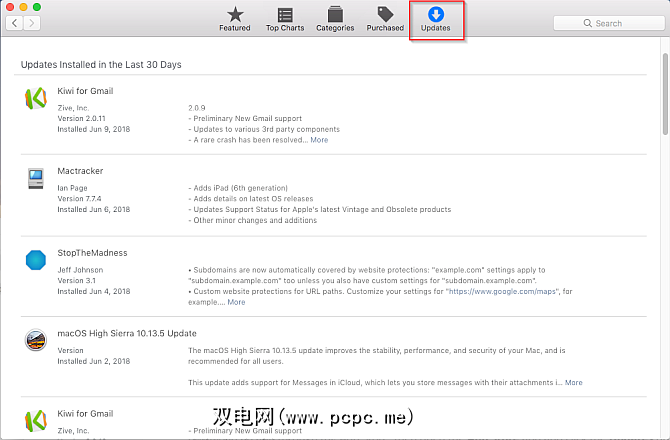The height and width of the screenshot is (440, 670).
Task: Click the Mactracker app icon
Action: (x=36, y=179)
